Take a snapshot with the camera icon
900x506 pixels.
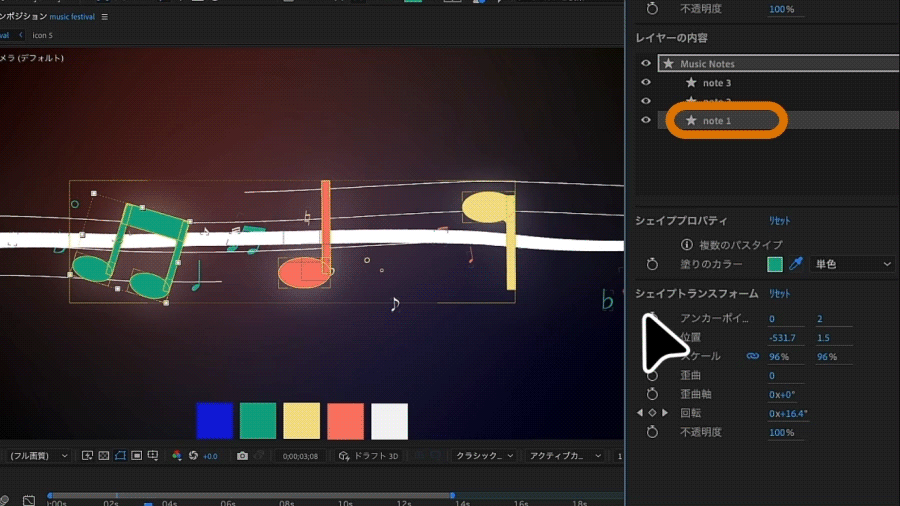242,456
